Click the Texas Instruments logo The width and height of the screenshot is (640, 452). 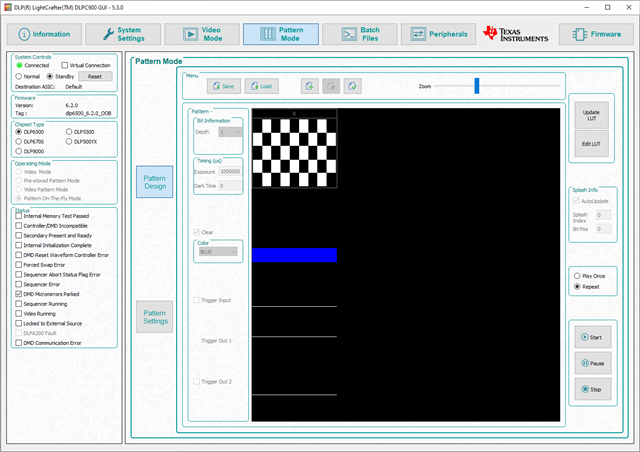coord(516,34)
